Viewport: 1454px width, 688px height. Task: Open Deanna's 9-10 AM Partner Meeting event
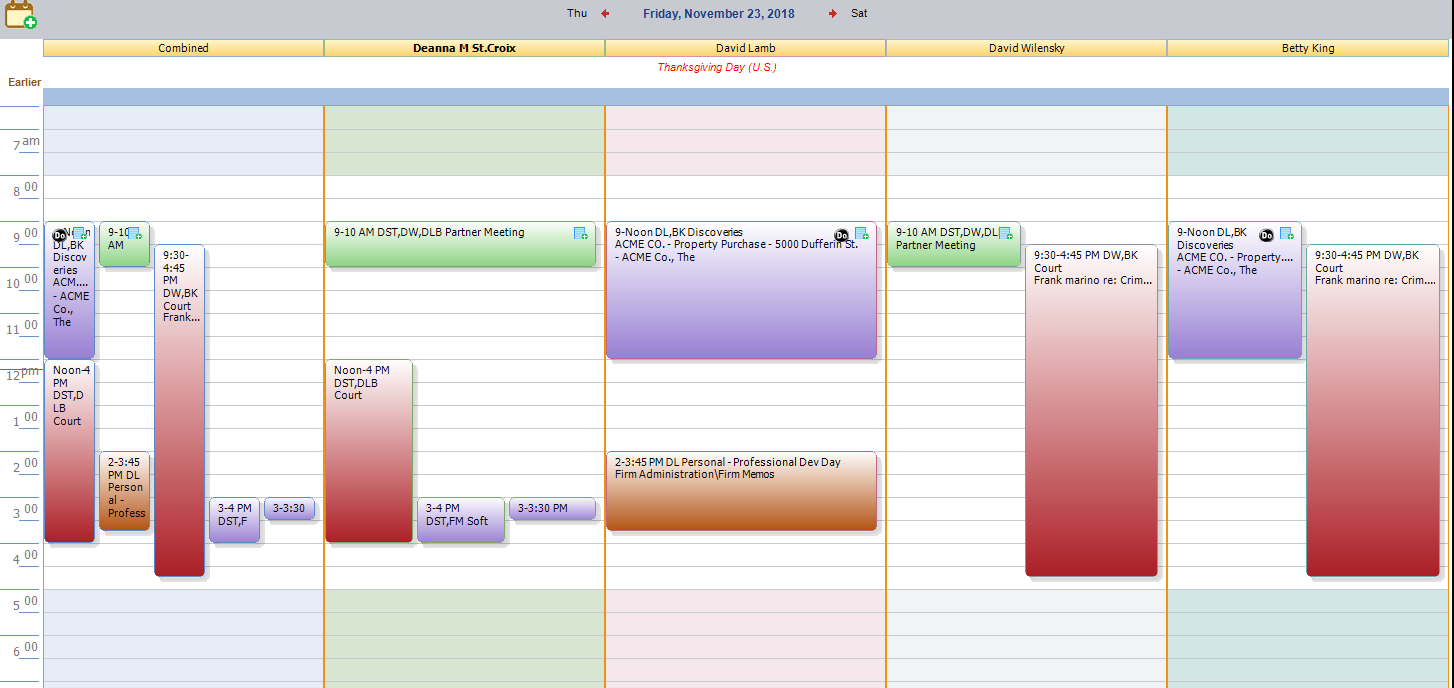(460, 244)
